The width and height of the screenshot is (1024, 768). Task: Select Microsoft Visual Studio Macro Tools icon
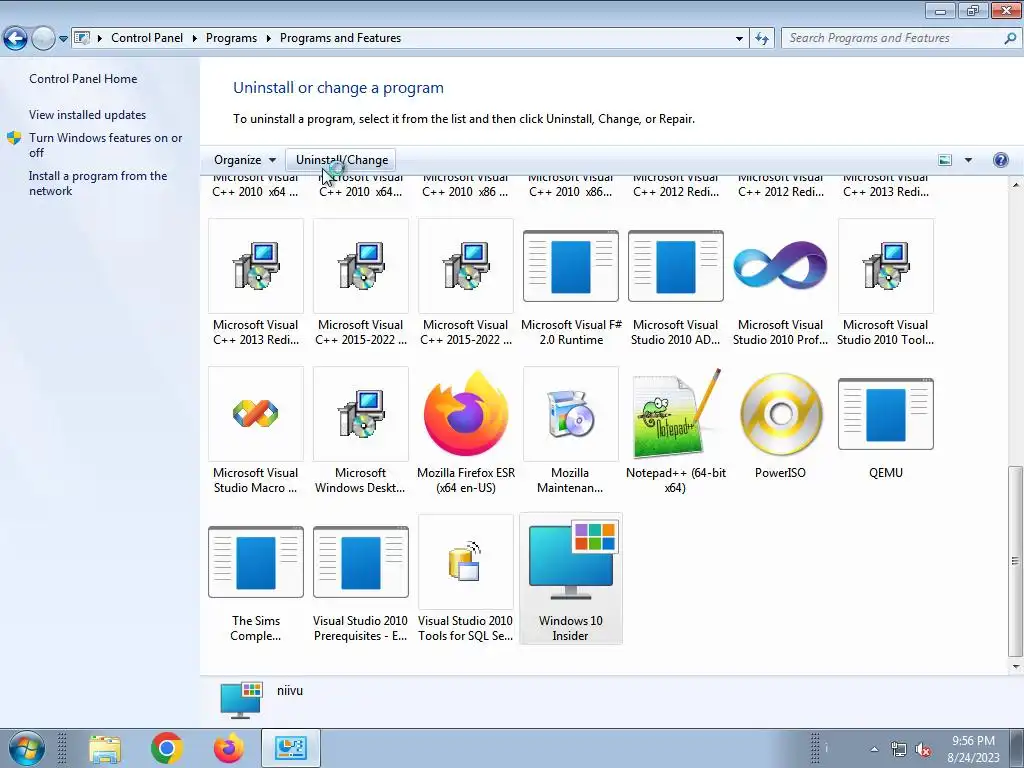click(x=255, y=413)
